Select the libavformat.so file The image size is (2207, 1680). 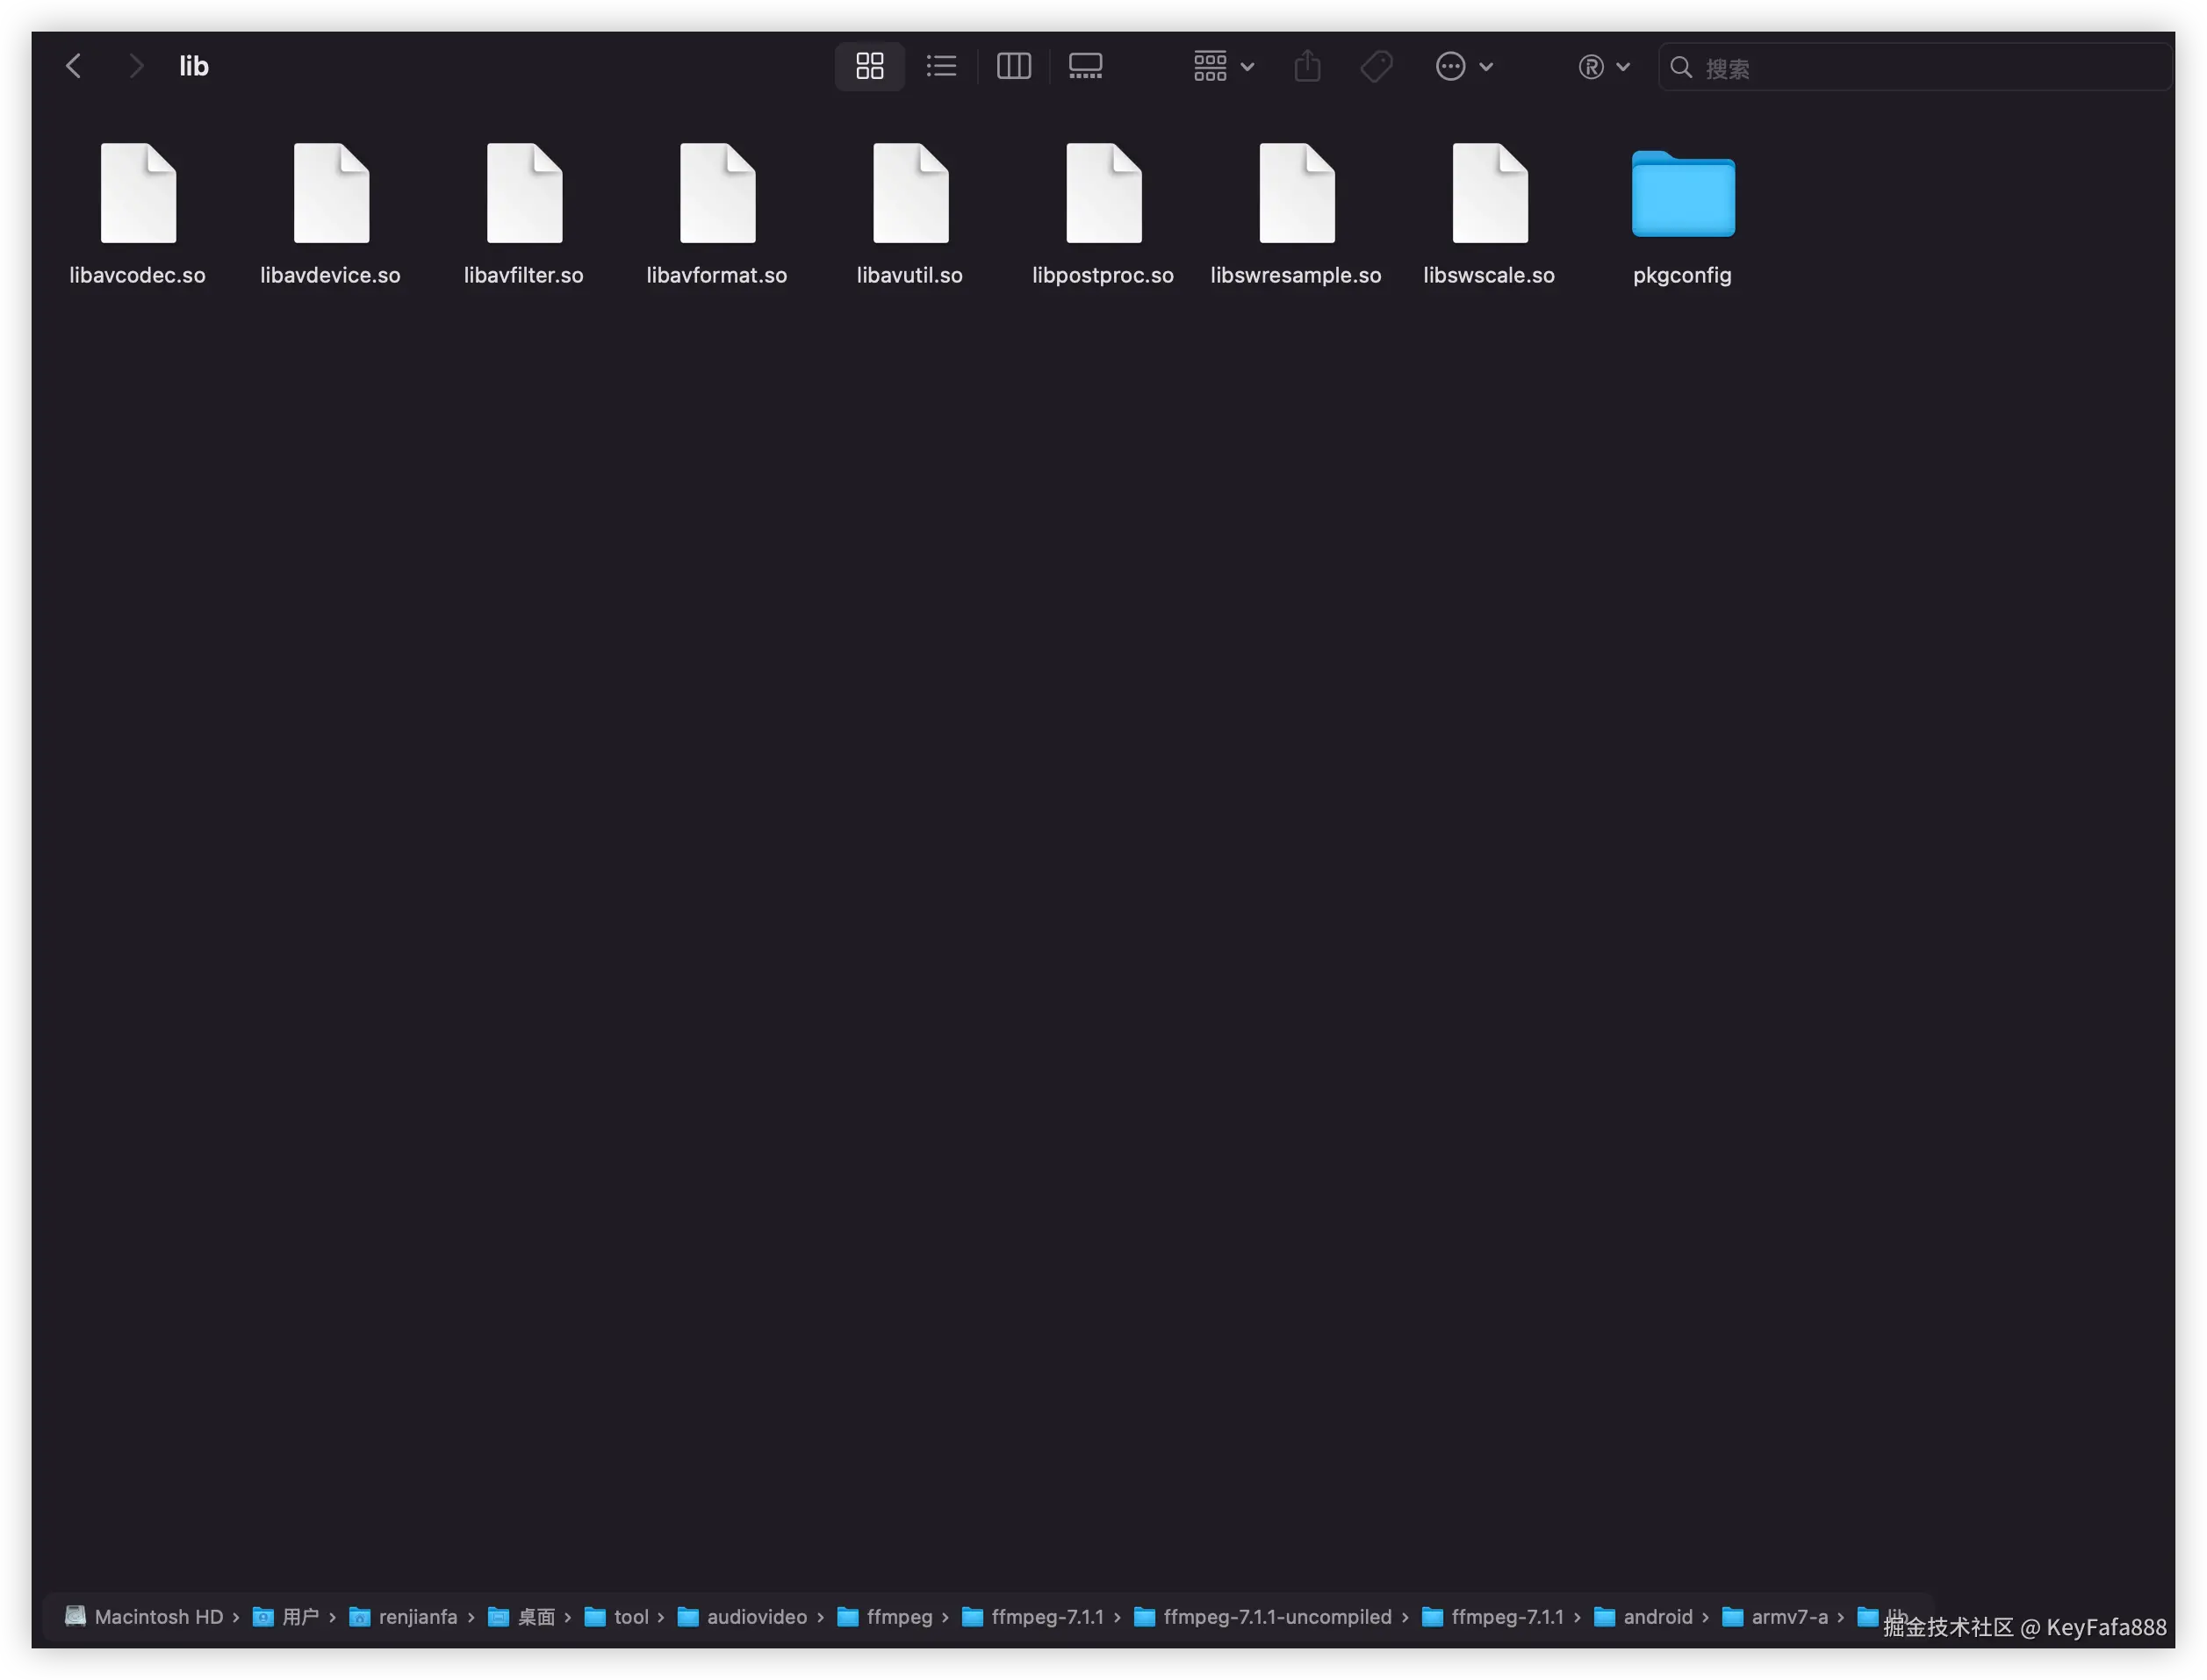[717, 194]
